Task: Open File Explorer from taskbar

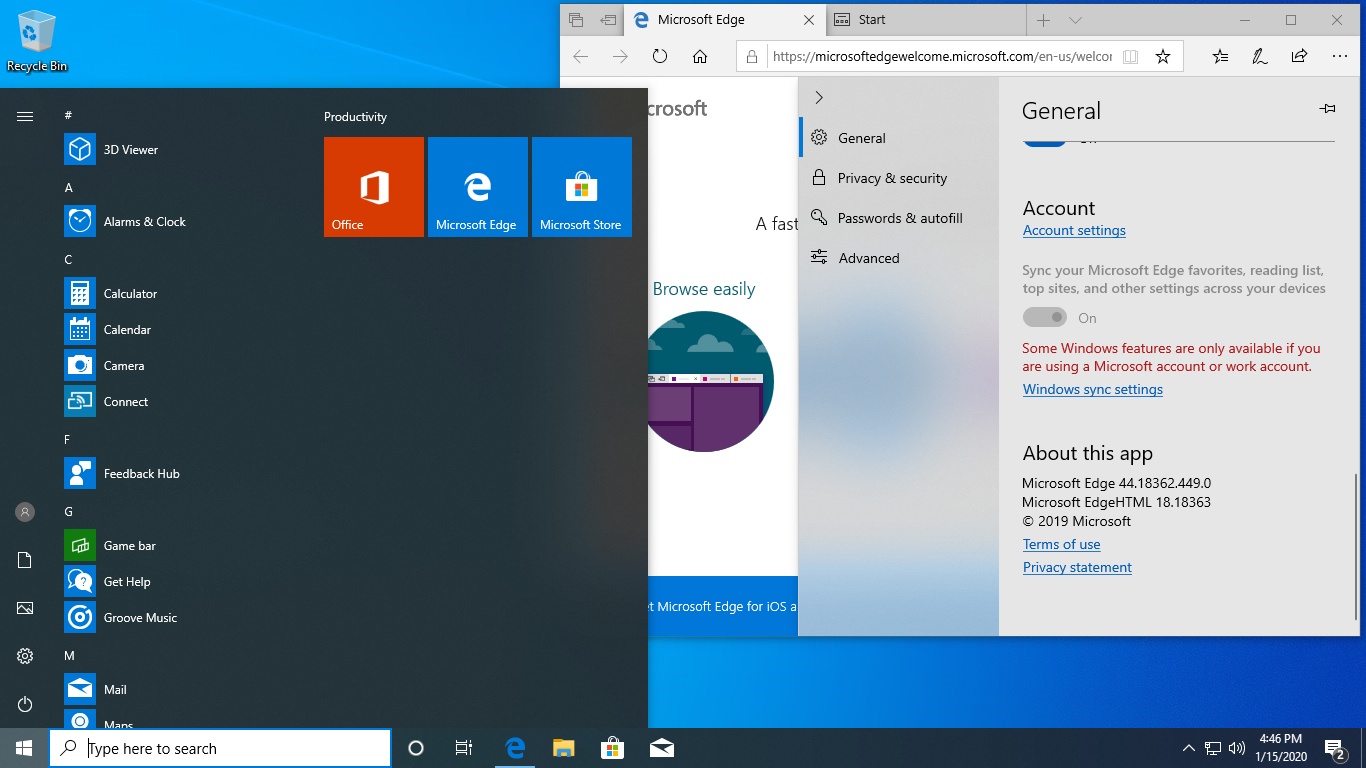Action: coord(564,748)
